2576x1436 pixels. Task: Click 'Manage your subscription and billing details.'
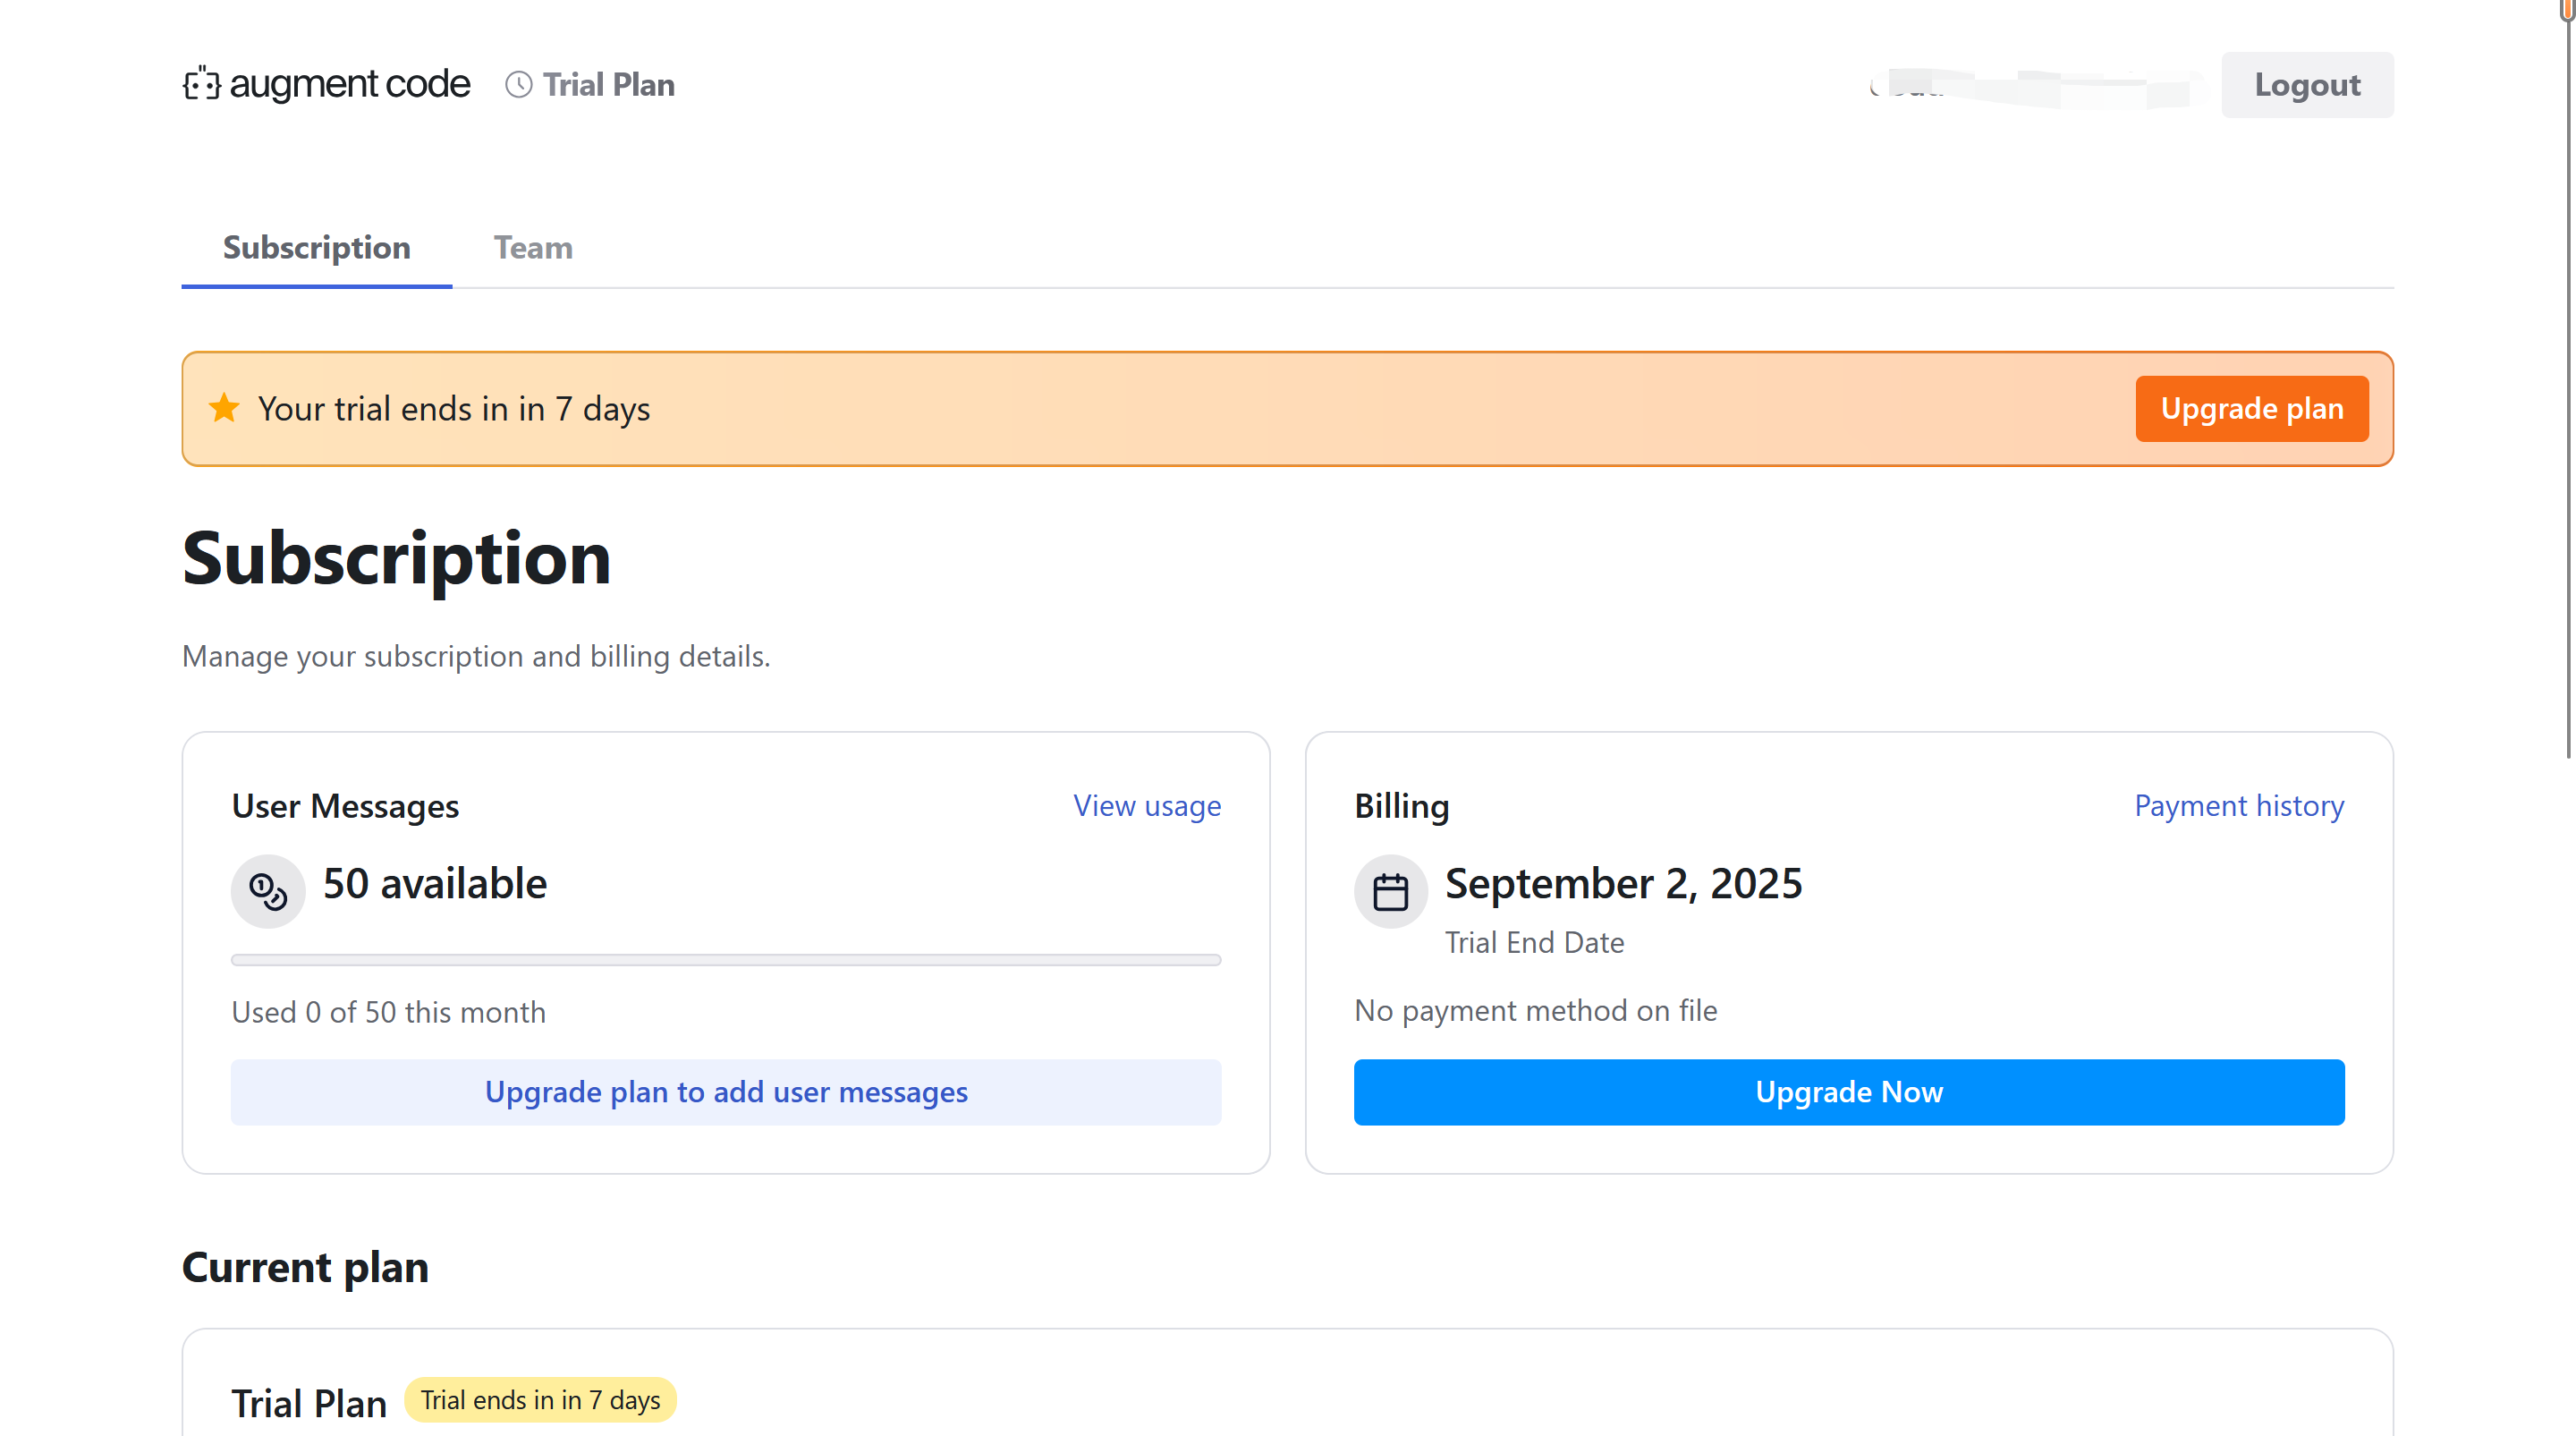pos(476,656)
